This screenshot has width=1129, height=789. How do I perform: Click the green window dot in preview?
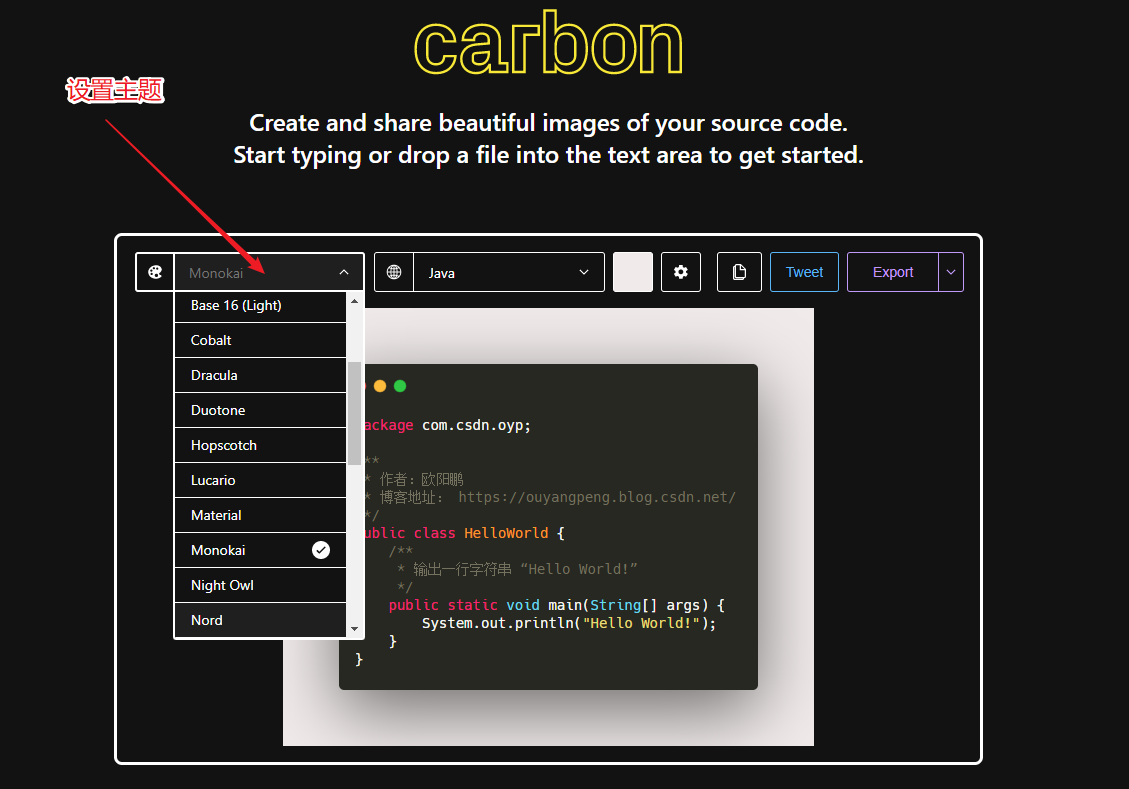pyautogui.click(x=400, y=386)
